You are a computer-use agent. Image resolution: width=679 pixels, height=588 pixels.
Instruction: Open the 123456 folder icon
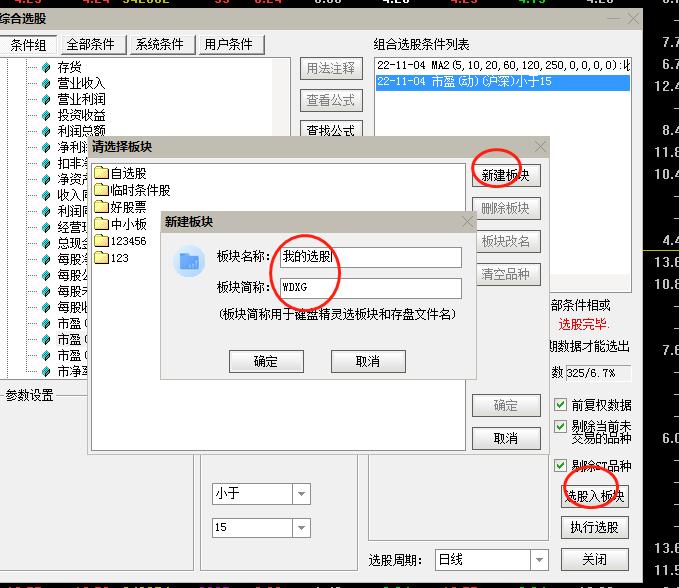point(101,240)
